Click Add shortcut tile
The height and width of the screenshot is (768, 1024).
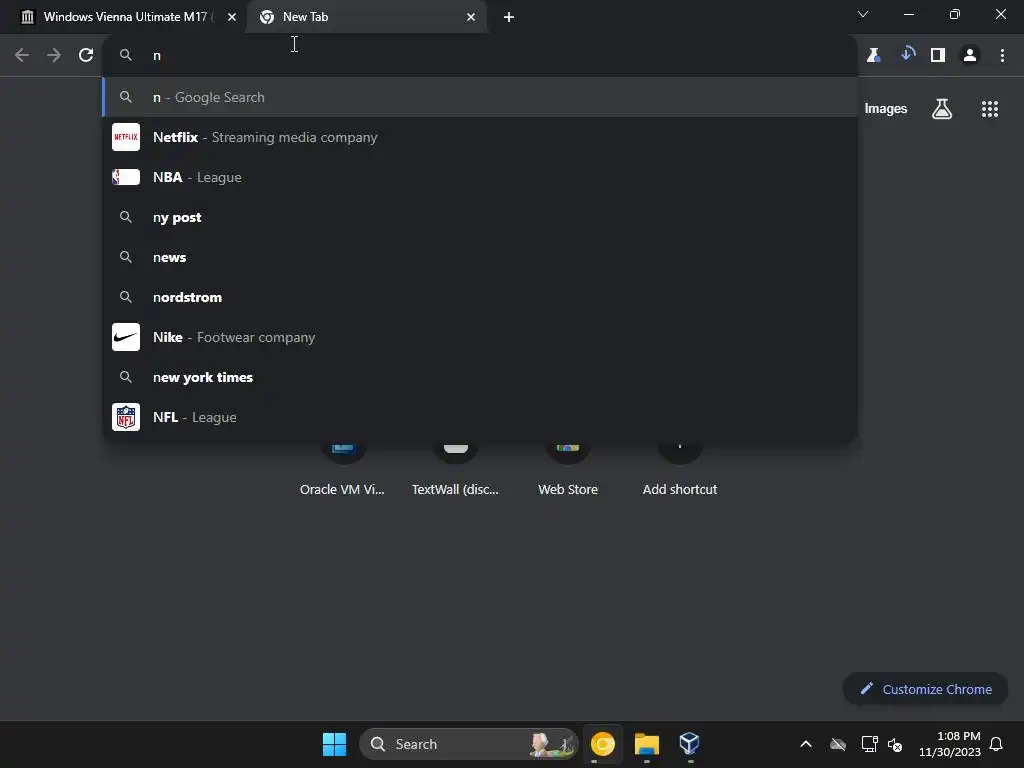coord(680,470)
